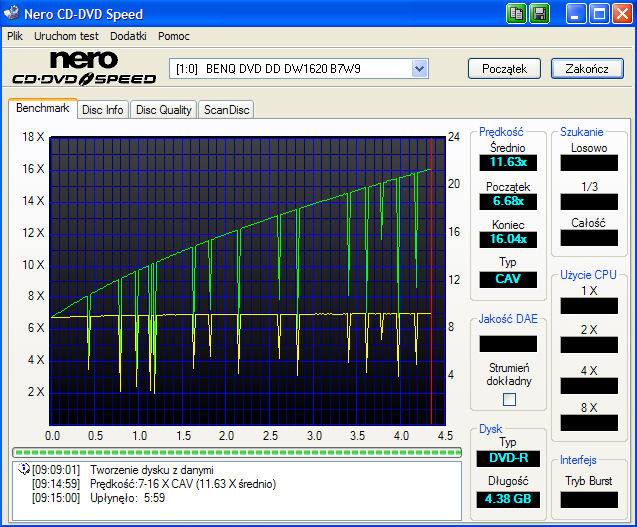Click the Interfejs group label

click(x=578, y=460)
